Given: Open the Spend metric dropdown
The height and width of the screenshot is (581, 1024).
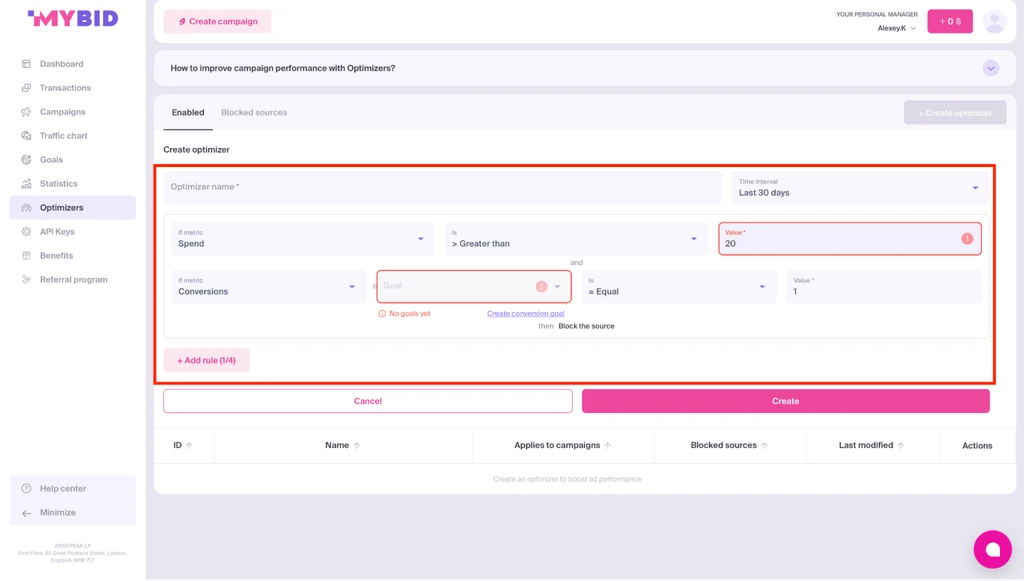Looking at the screenshot, I should click(302, 238).
